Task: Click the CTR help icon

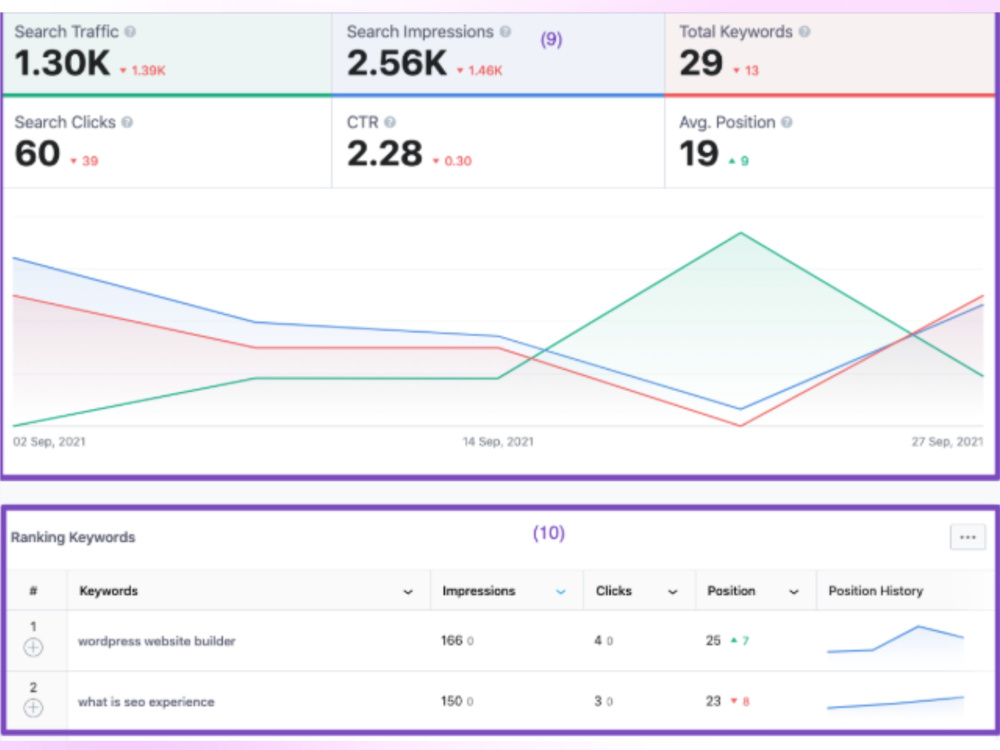Action: coord(390,122)
